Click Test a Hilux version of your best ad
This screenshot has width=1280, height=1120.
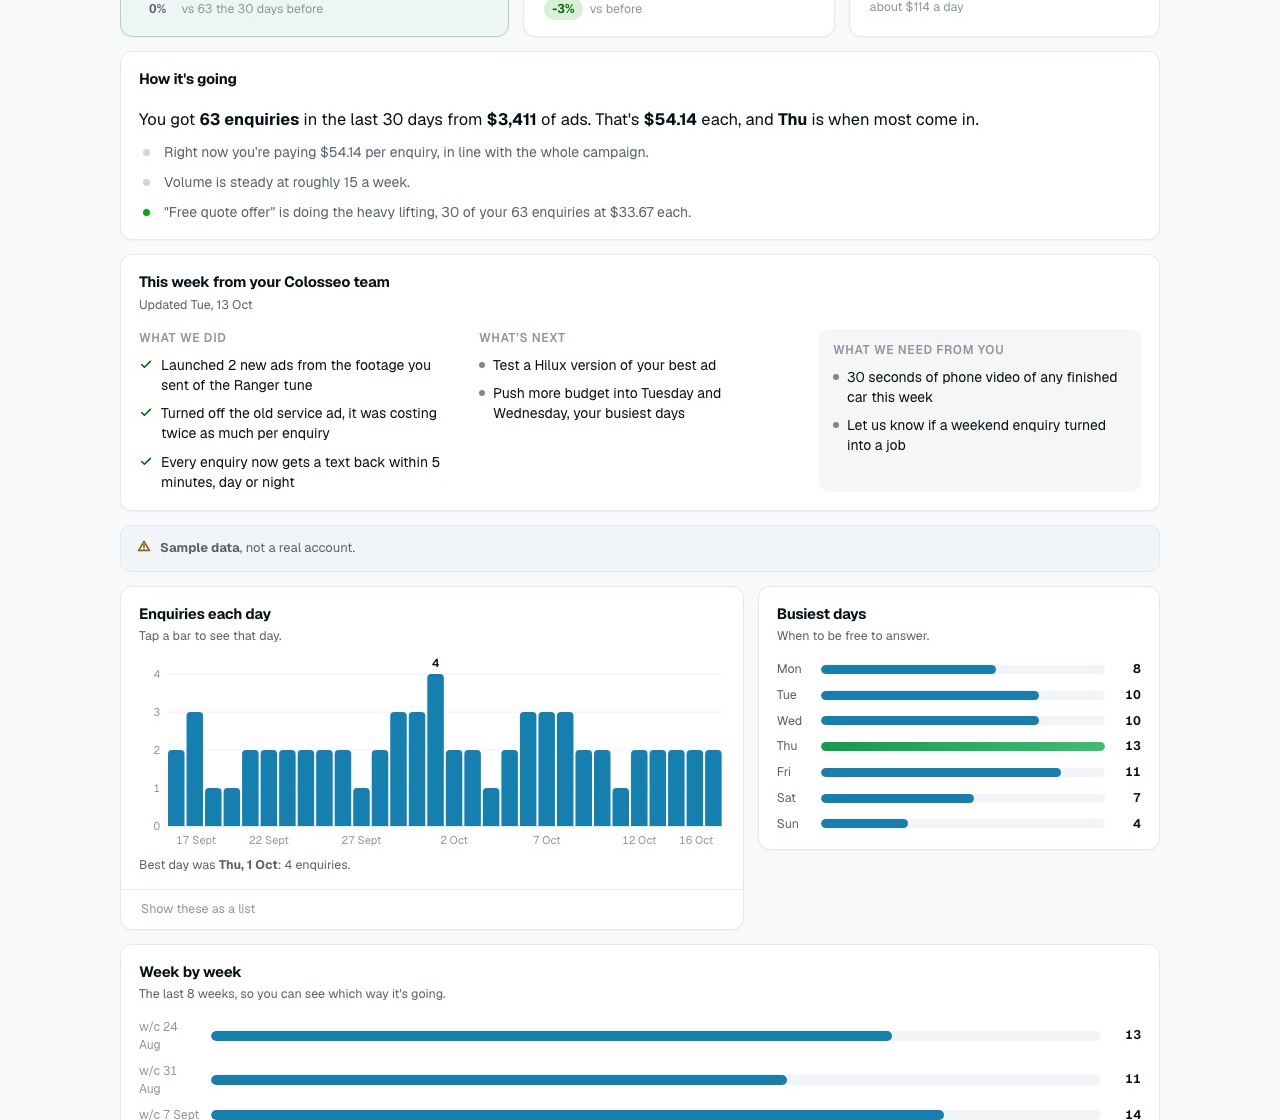(604, 365)
